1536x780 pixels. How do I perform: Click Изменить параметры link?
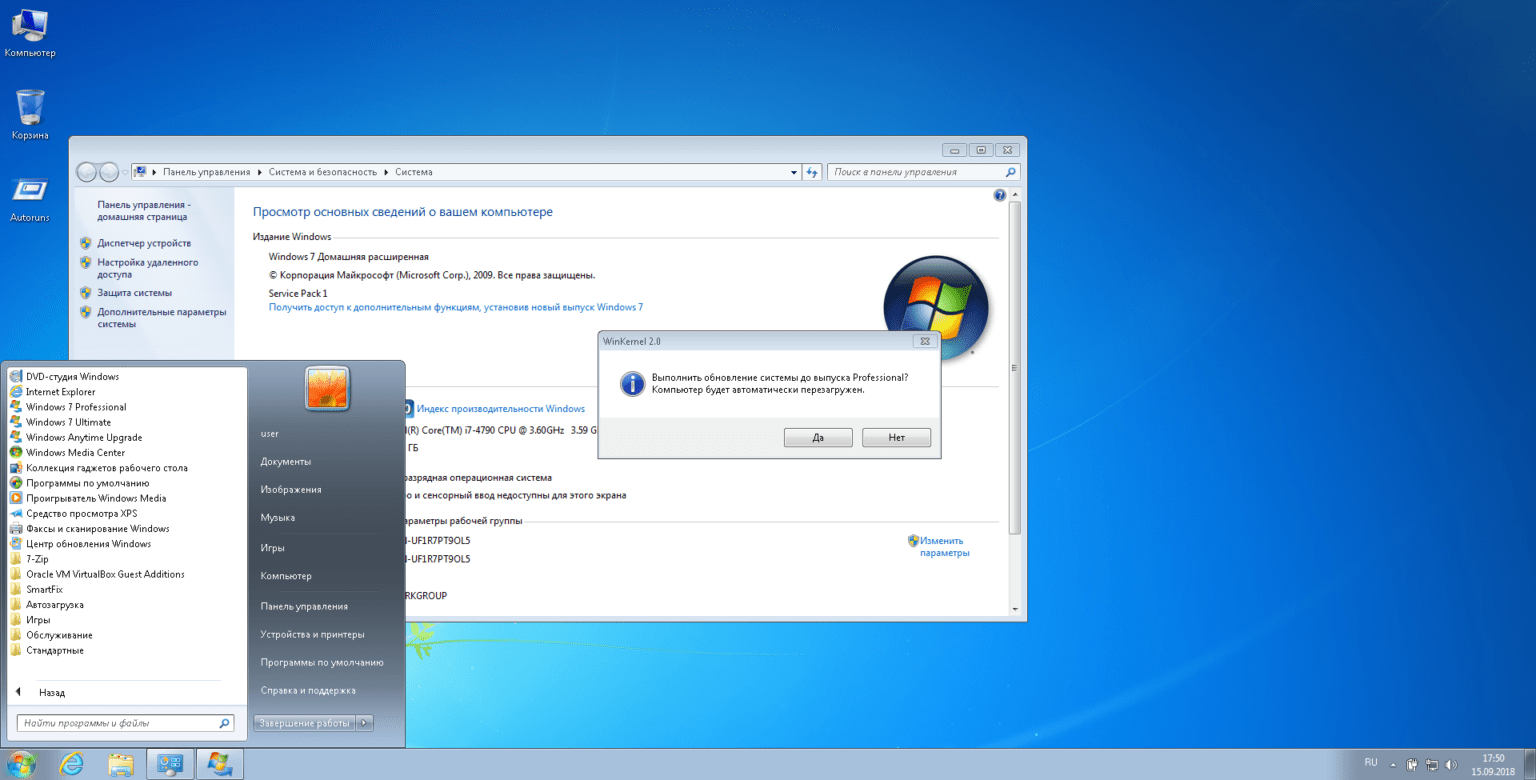[944, 547]
